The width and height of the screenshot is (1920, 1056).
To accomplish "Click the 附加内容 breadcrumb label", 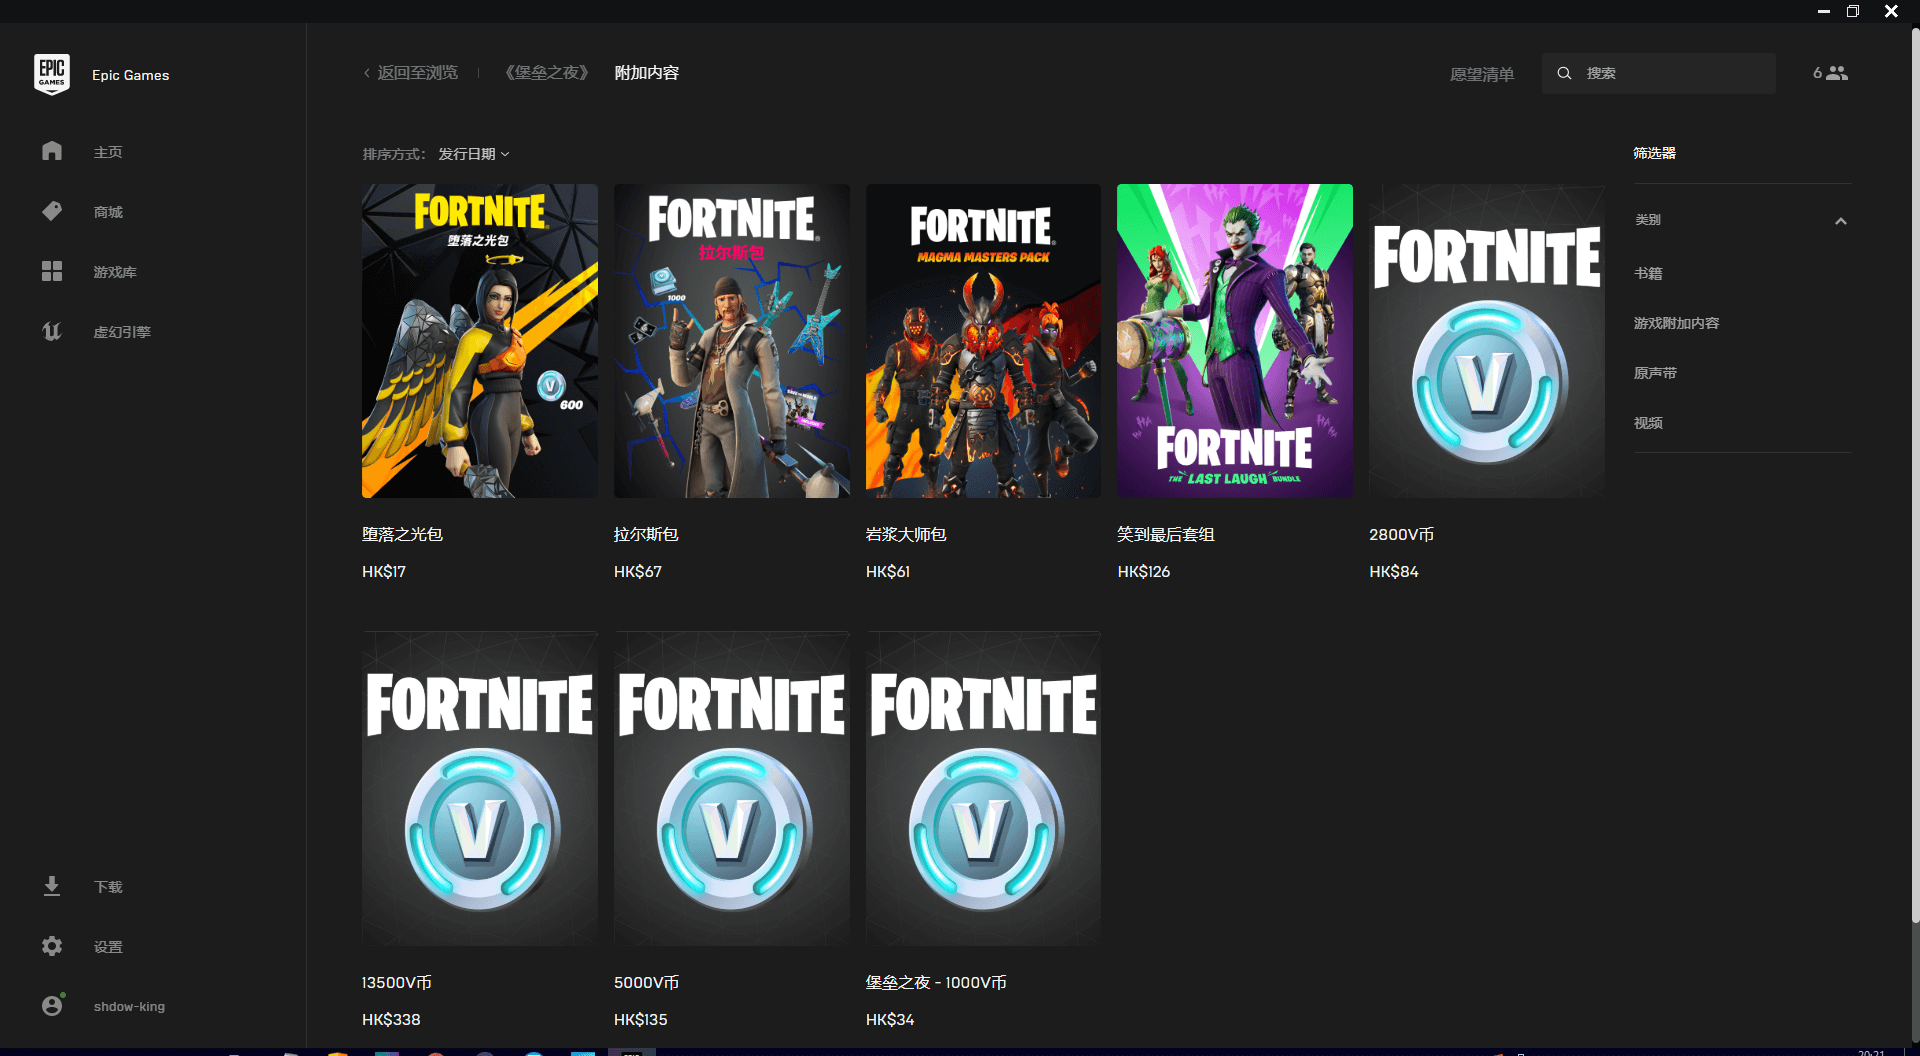I will (x=647, y=73).
